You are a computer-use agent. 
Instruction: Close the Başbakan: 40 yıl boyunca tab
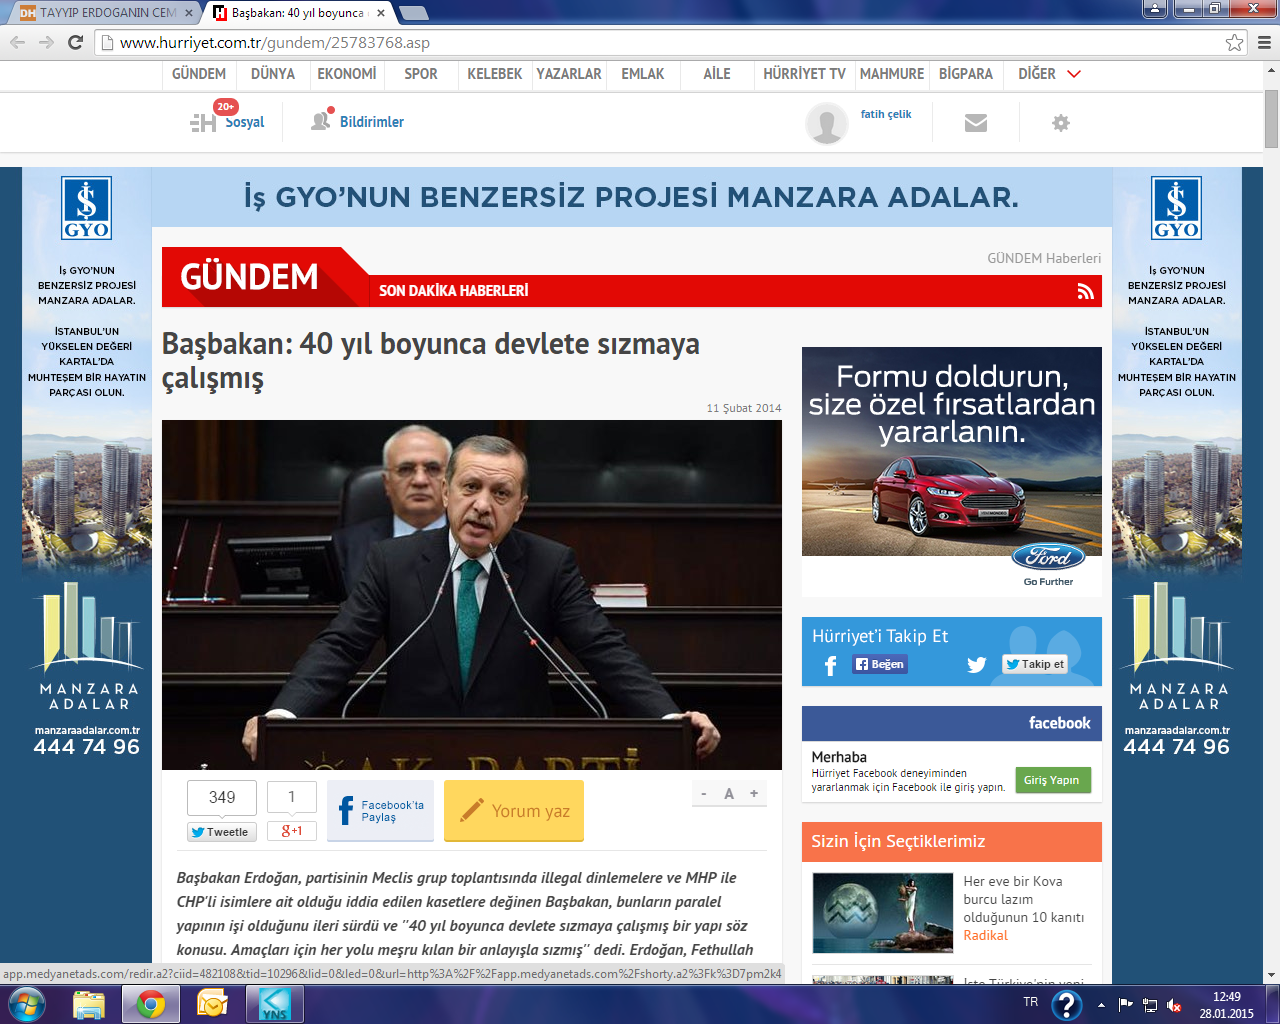point(381,13)
